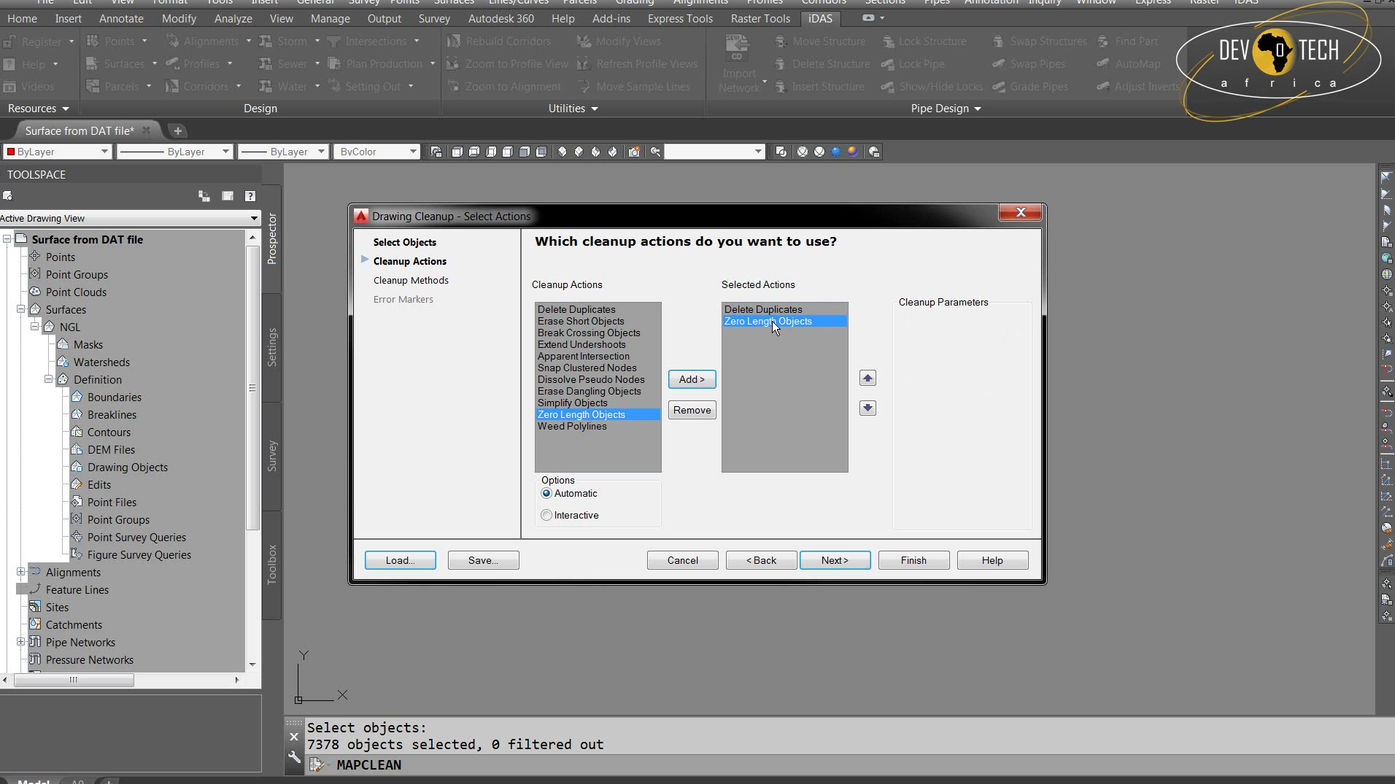Screen dimensions: 1395x784
Task: Select Delete Duplicates in Selected Actions list
Action: click(763, 310)
